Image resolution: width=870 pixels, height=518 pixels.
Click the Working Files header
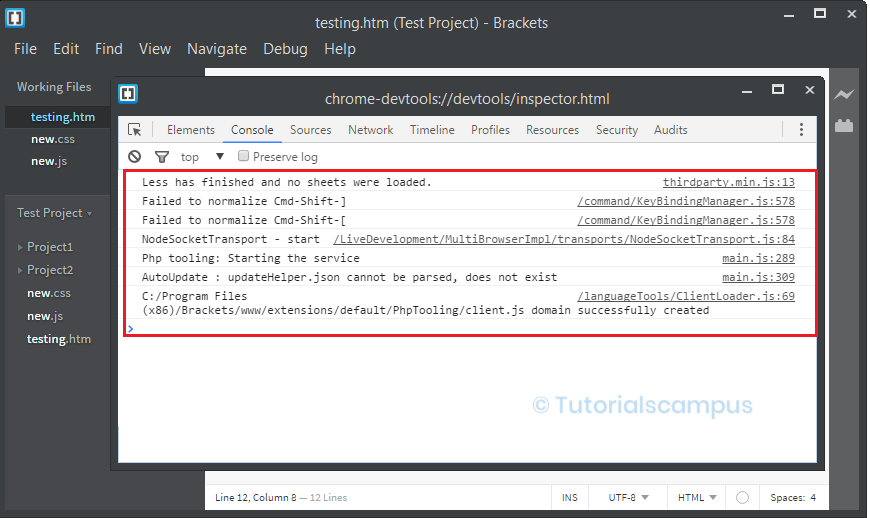click(x=54, y=87)
